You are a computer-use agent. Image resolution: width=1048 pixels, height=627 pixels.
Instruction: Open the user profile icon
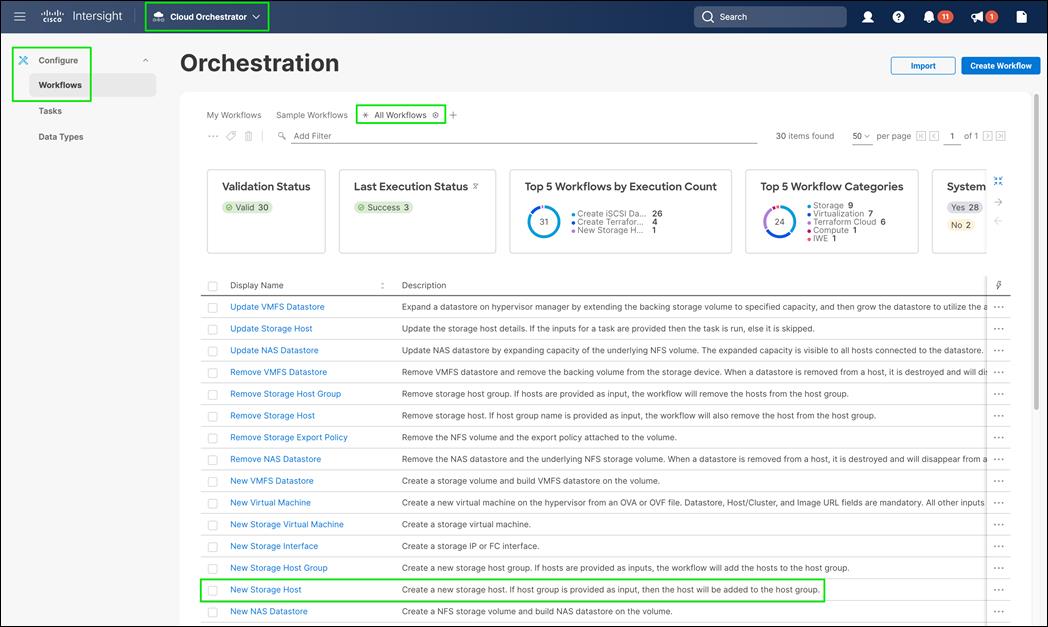867,16
